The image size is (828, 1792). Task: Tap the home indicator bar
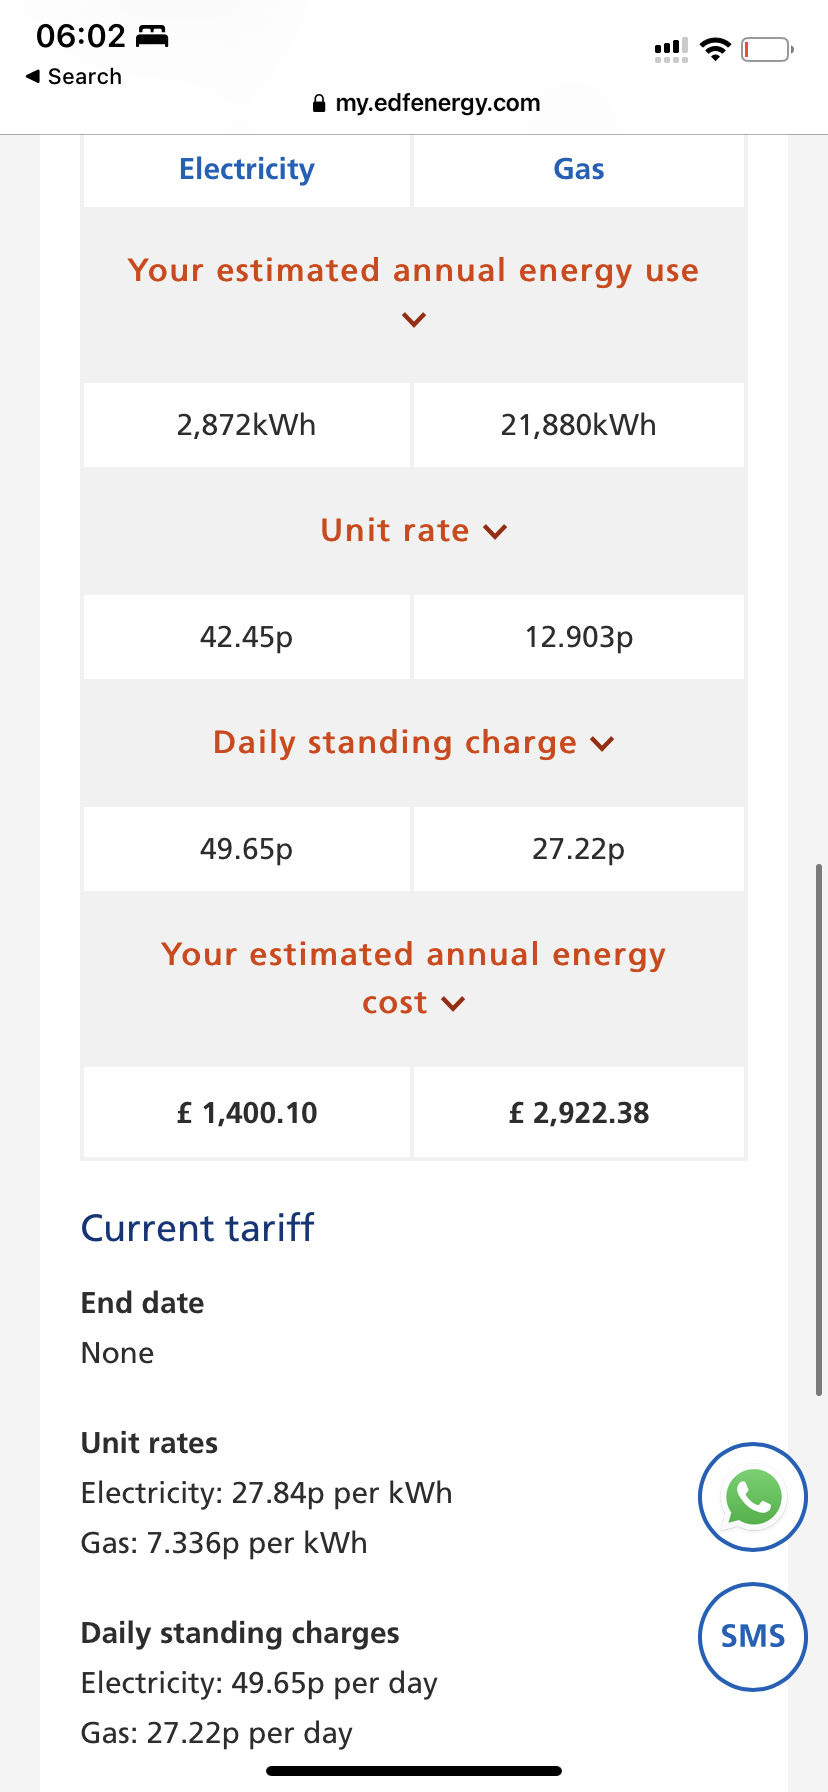coord(414,1771)
